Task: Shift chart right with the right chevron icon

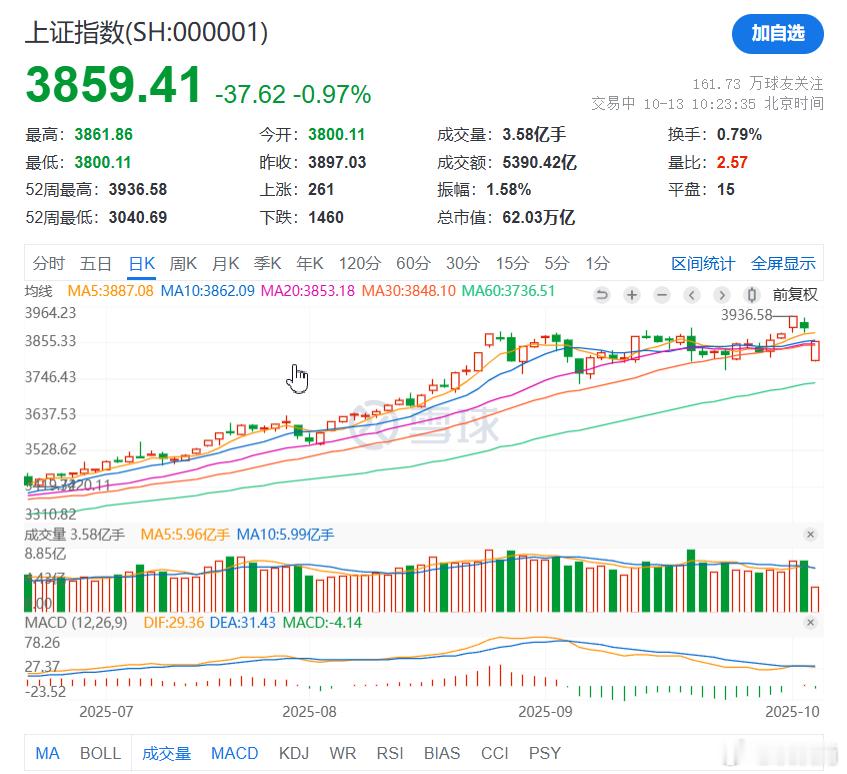Action: pos(721,295)
